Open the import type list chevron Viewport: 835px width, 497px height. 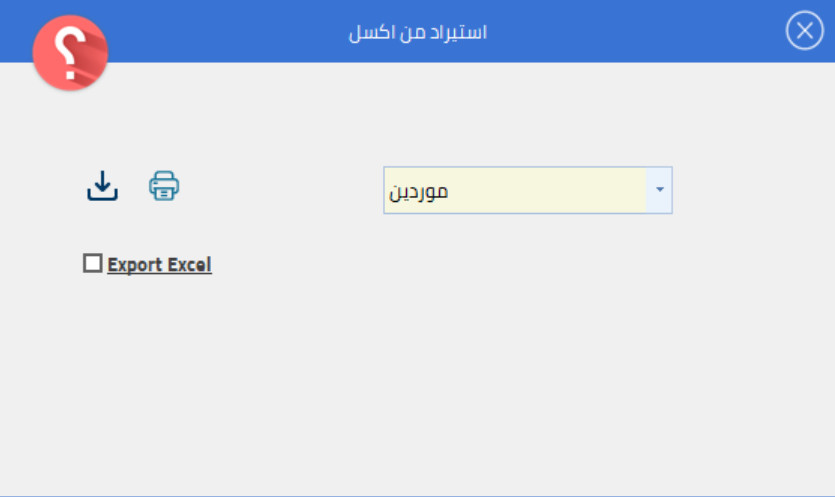659,190
